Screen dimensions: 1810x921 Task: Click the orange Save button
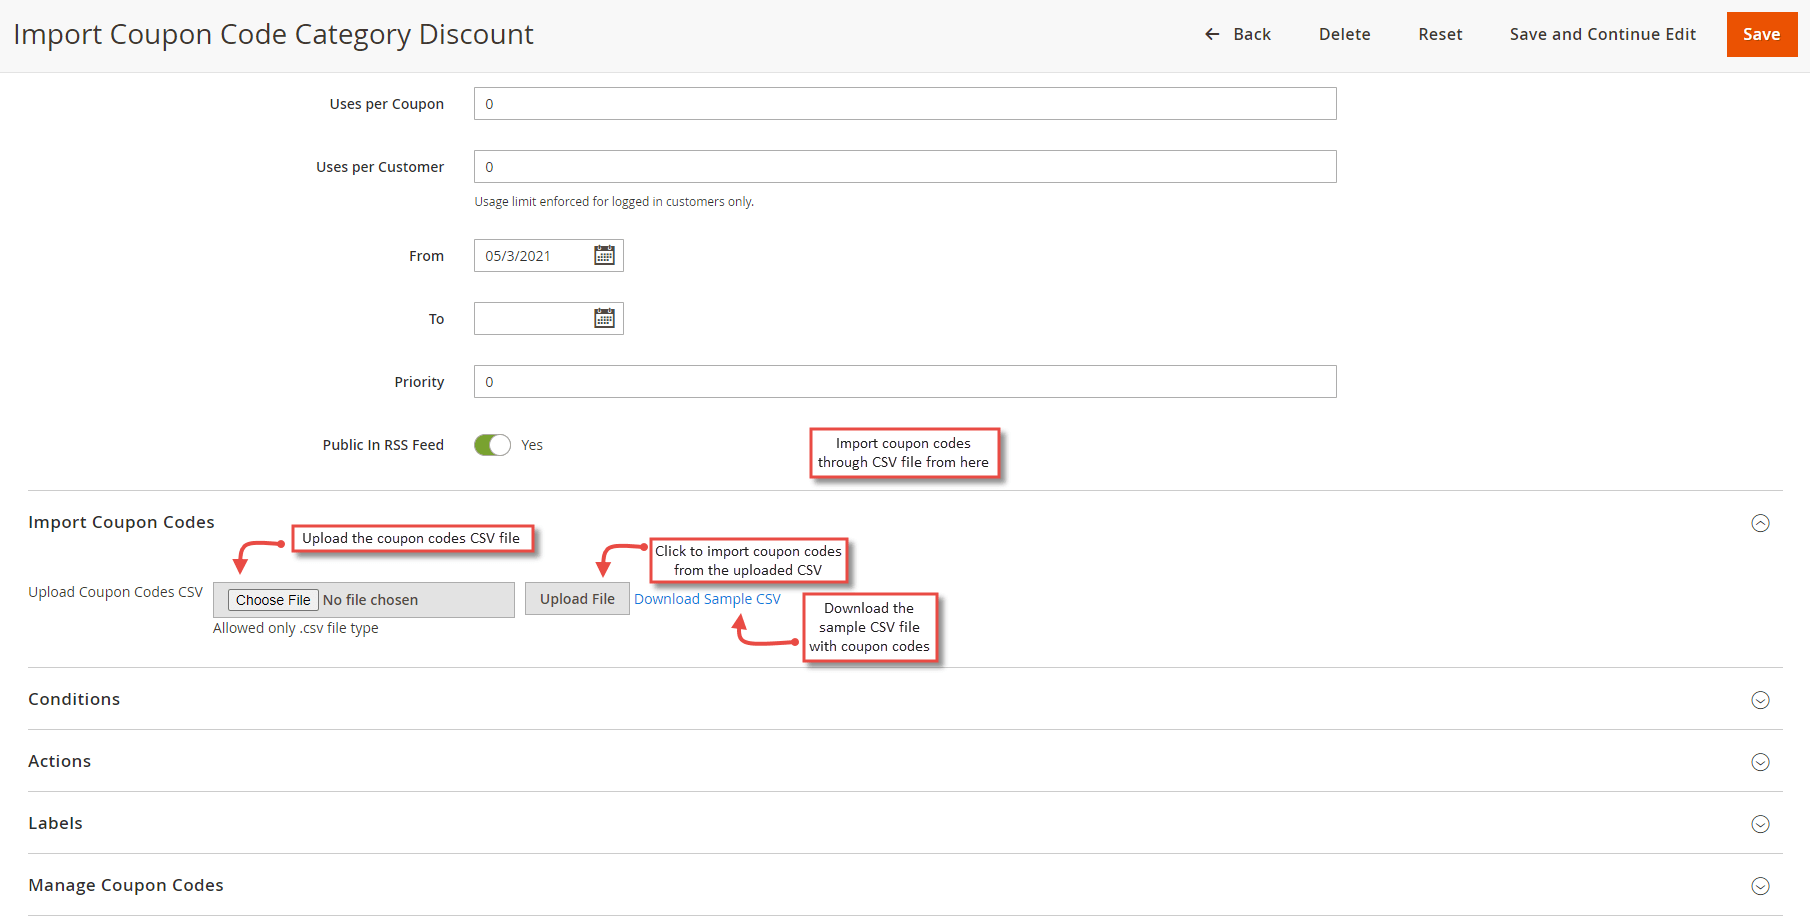coord(1761,34)
